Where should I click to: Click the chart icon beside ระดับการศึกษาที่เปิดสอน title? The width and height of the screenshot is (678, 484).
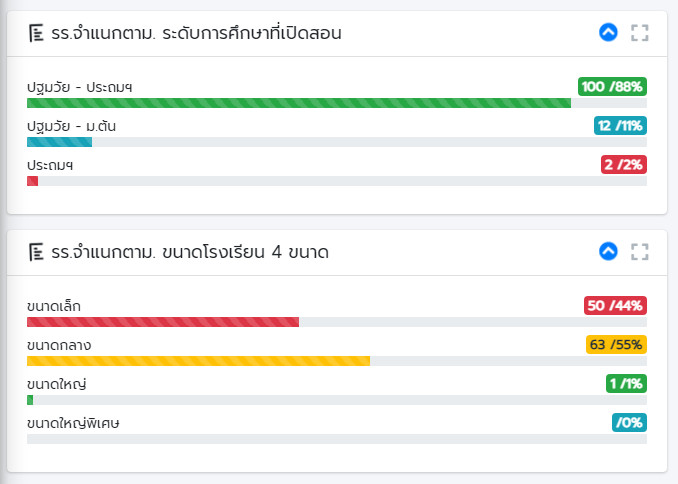36,33
